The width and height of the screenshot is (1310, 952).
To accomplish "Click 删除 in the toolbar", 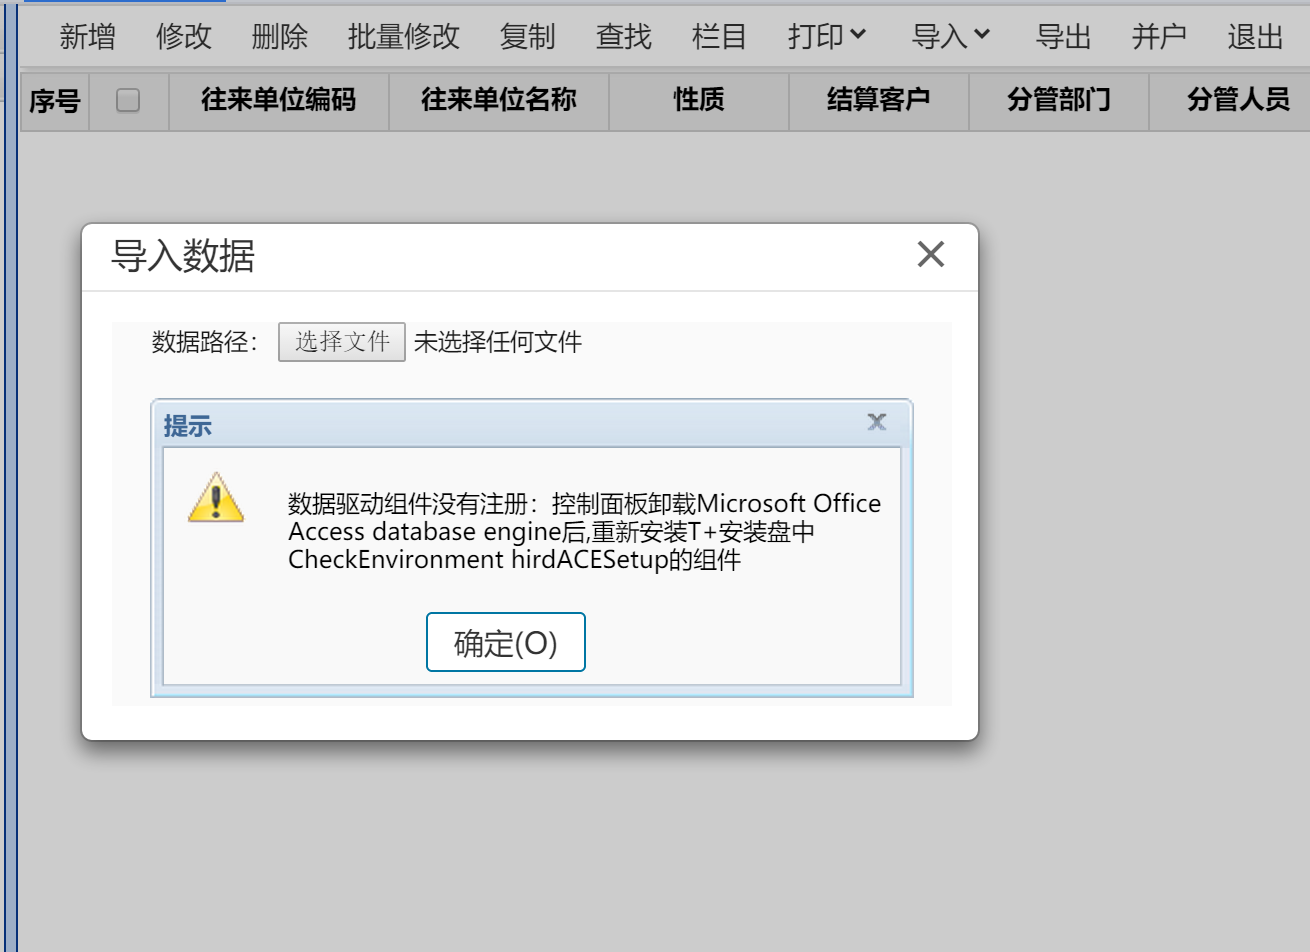I will pos(279,37).
